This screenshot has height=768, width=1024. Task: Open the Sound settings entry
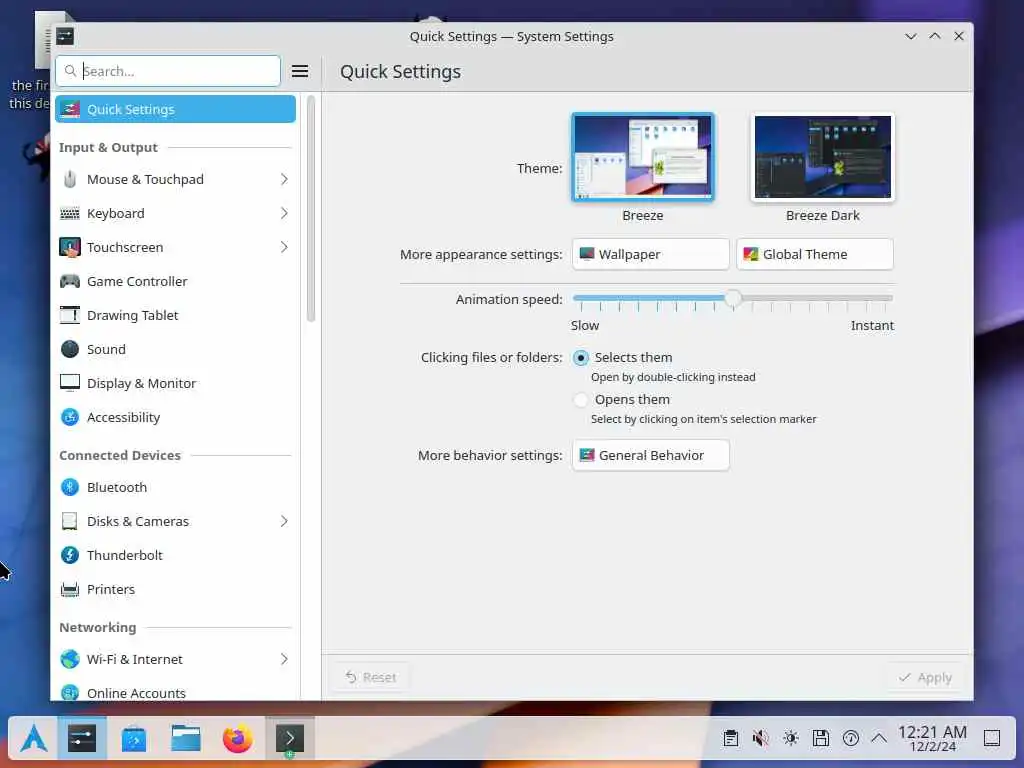point(175,349)
